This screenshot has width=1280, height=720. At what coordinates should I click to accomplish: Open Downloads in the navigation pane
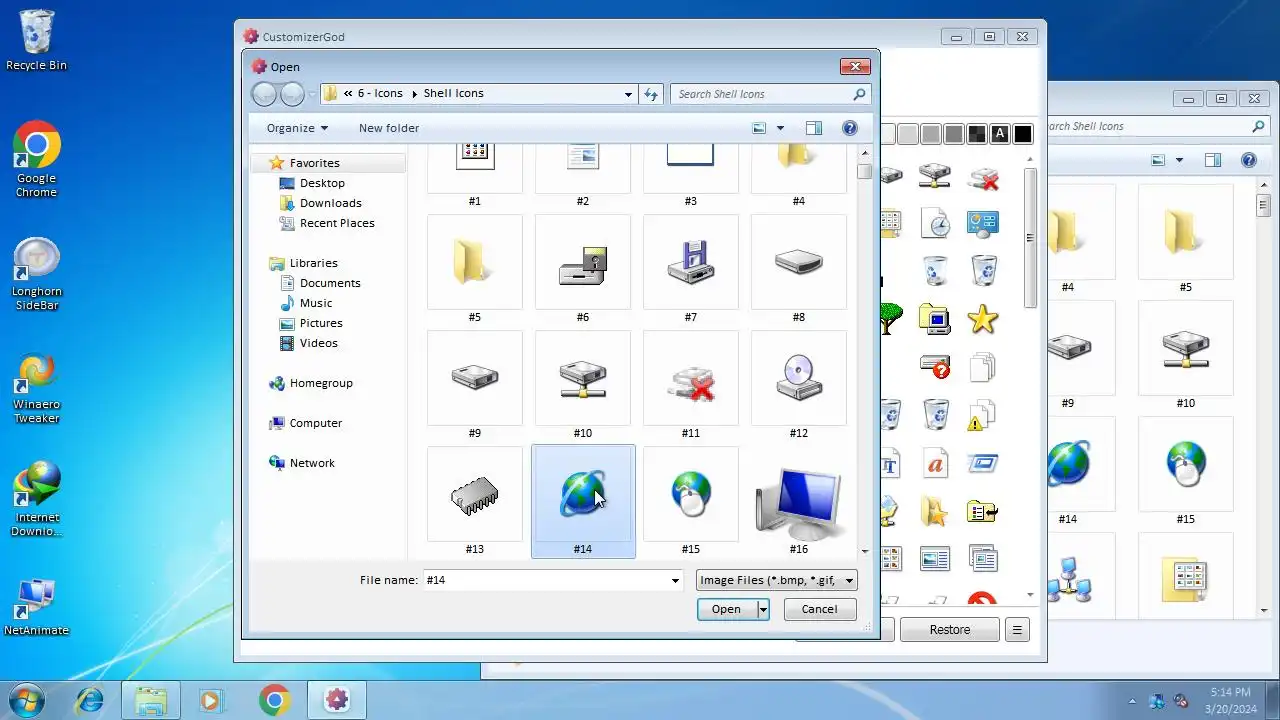[x=330, y=203]
